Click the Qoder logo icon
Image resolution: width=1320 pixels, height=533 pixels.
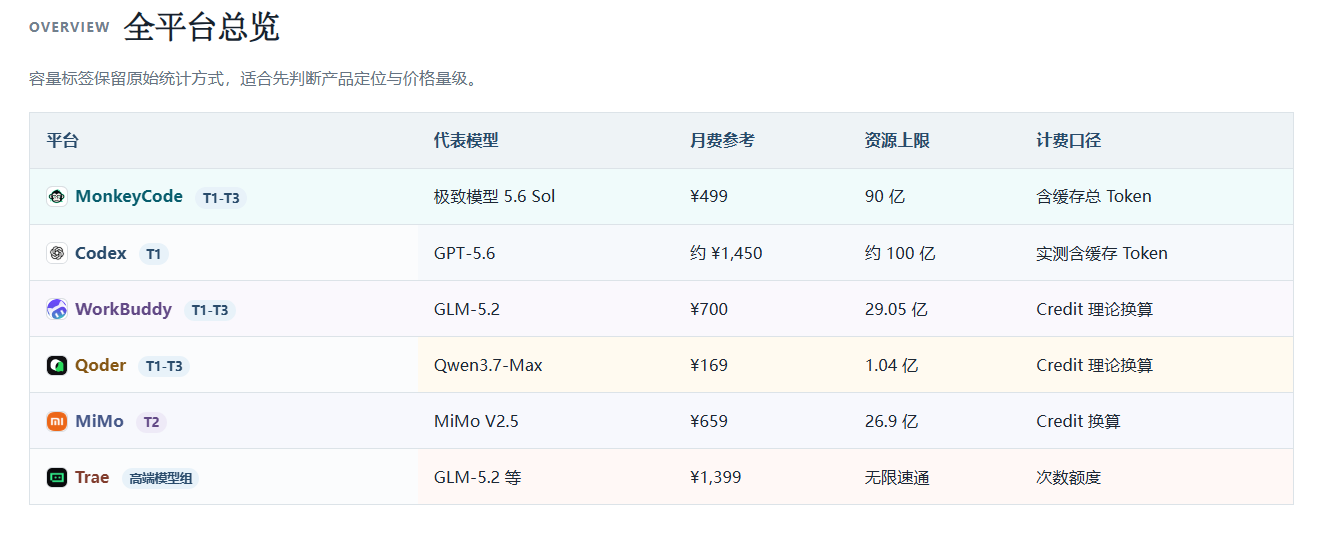pyautogui.click(x=57, y=365)
